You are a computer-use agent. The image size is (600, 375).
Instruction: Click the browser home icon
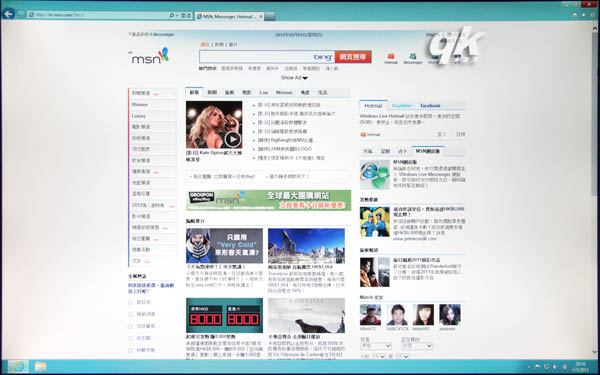pyautogui.click(x=574, y=15)
